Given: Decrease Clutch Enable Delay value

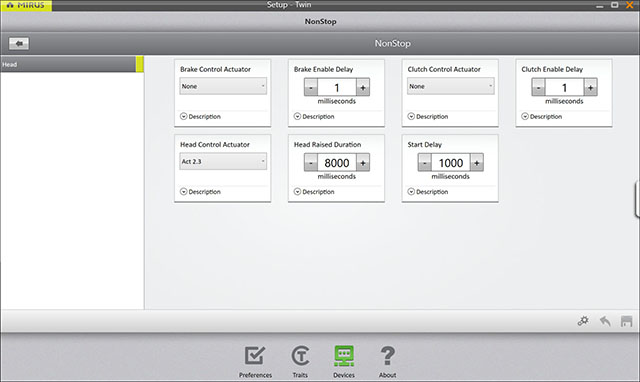Looking at the screenshot, I should (x=538, y=87).
